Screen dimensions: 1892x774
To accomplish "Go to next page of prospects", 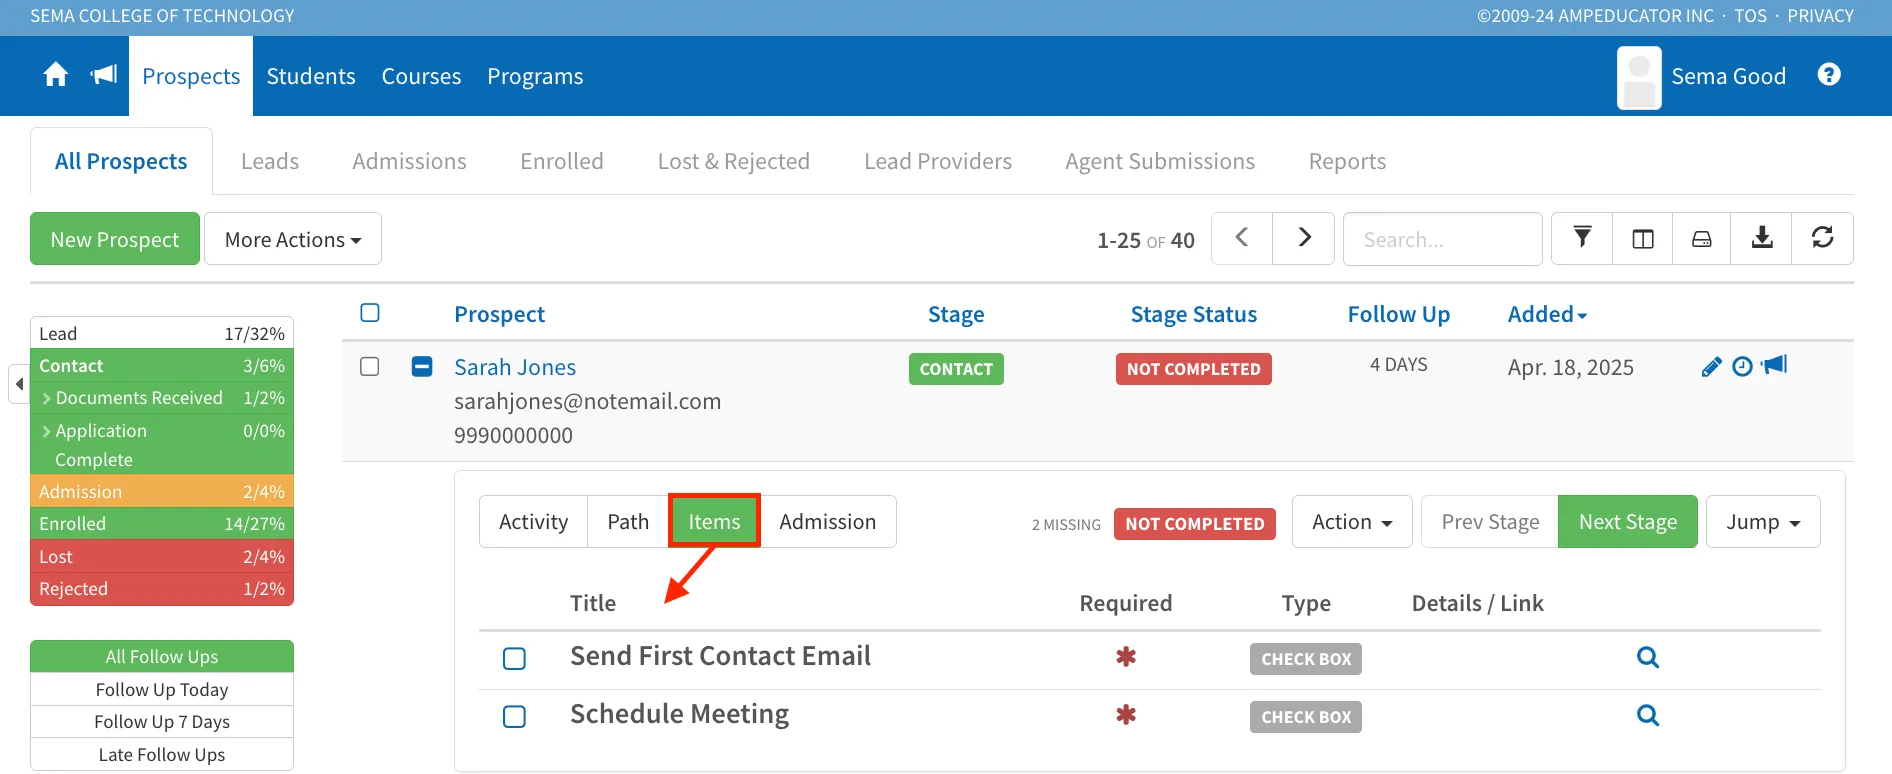I will [1304, 238].
